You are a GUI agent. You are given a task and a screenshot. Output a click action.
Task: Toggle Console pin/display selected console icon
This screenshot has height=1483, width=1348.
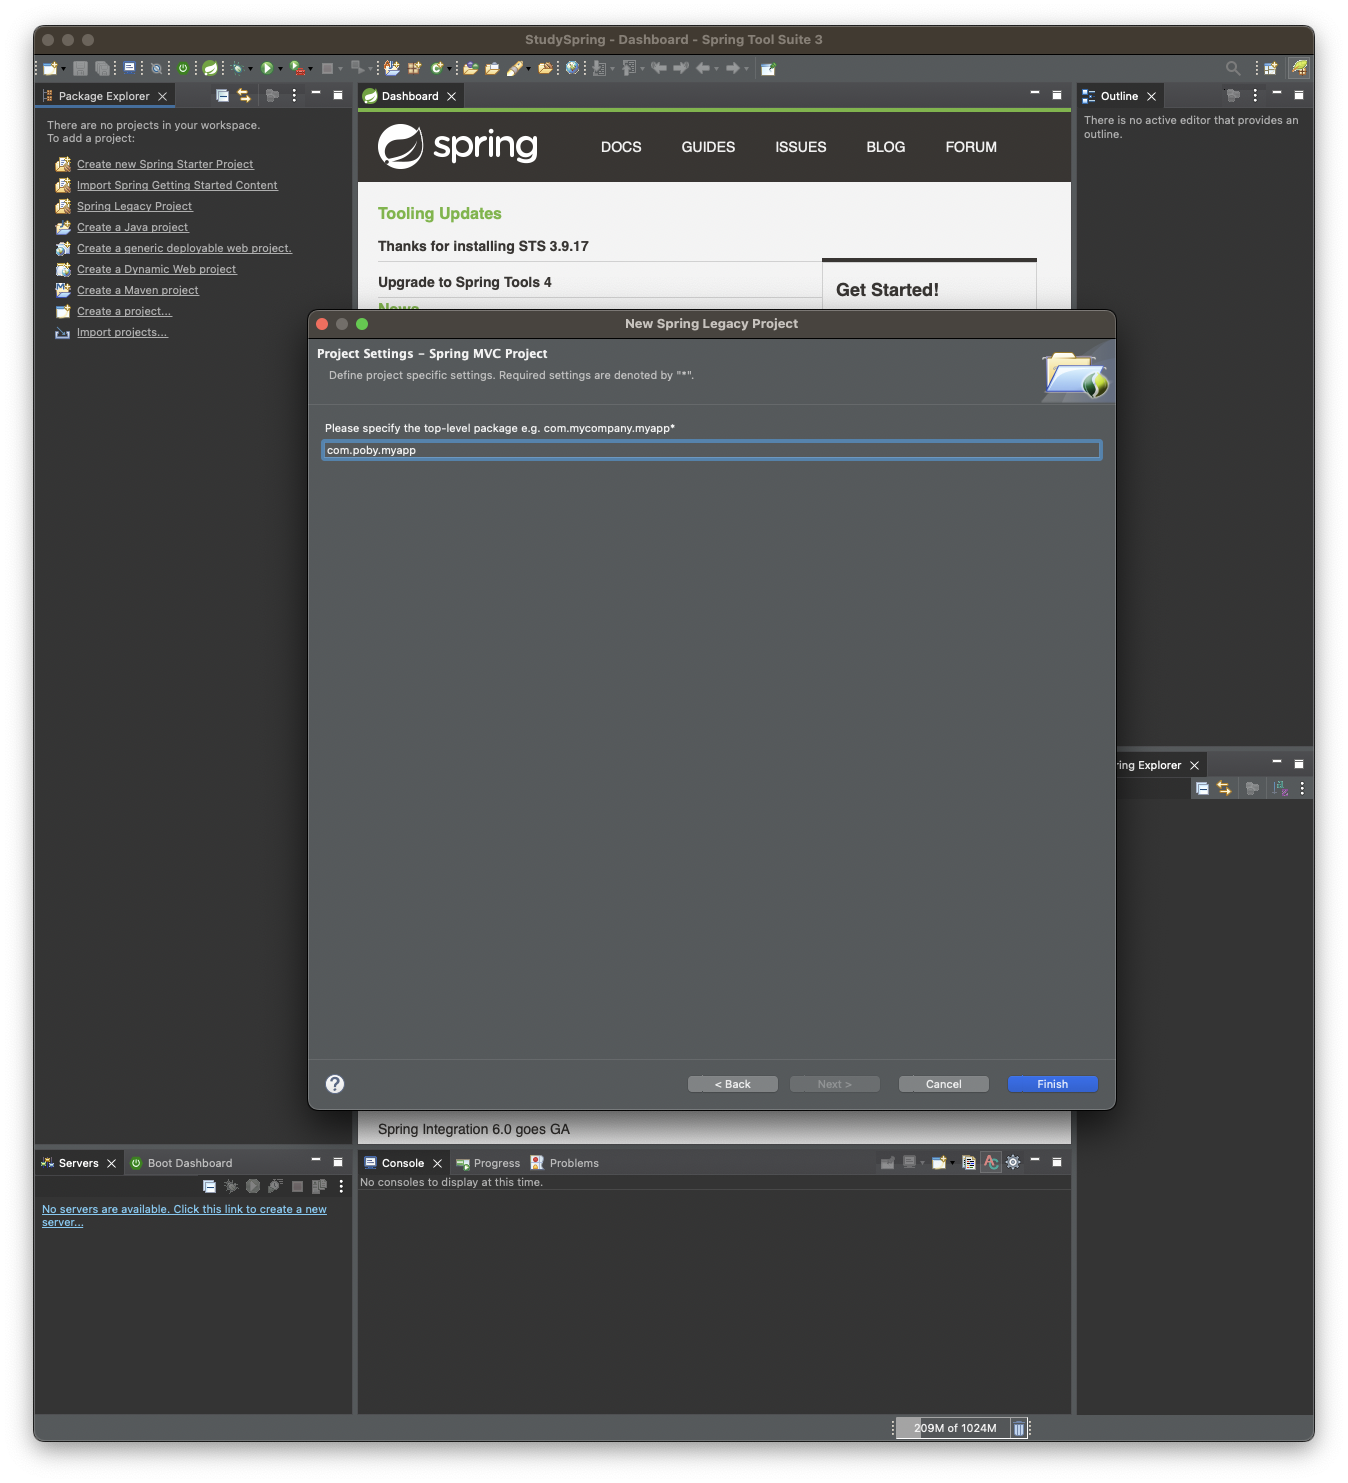887,1162
